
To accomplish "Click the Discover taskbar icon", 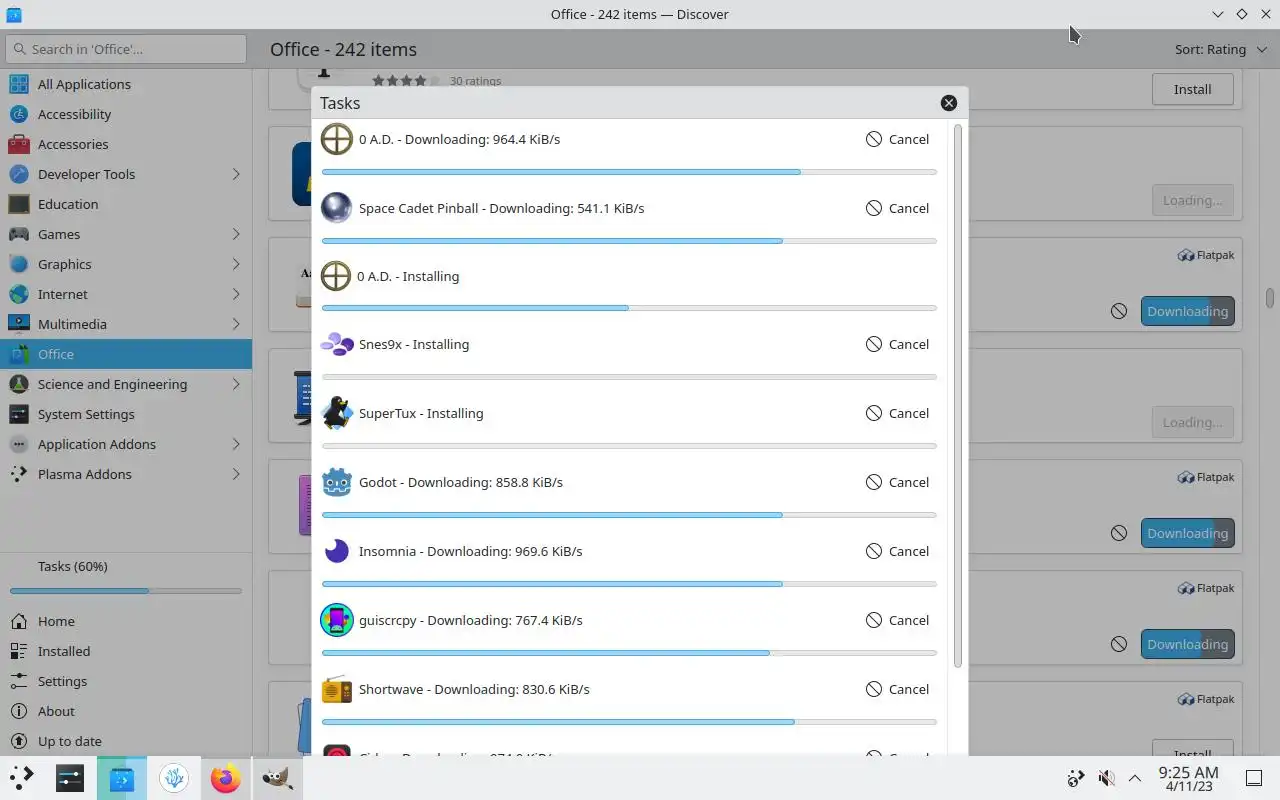I will 122,778.
